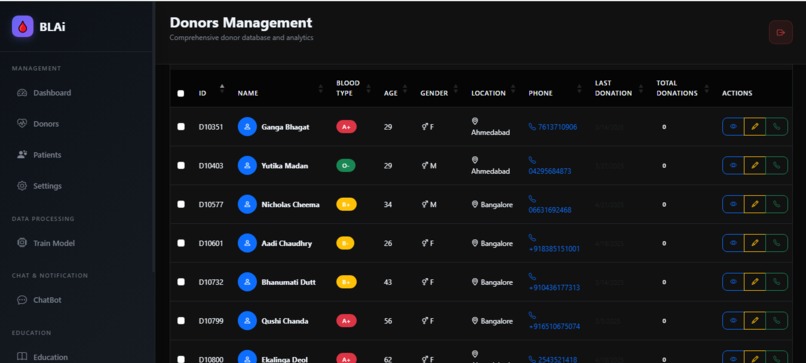The image size is (806, 363).
Task: Check the box for donor D10800
Action: tap(181, 359)
